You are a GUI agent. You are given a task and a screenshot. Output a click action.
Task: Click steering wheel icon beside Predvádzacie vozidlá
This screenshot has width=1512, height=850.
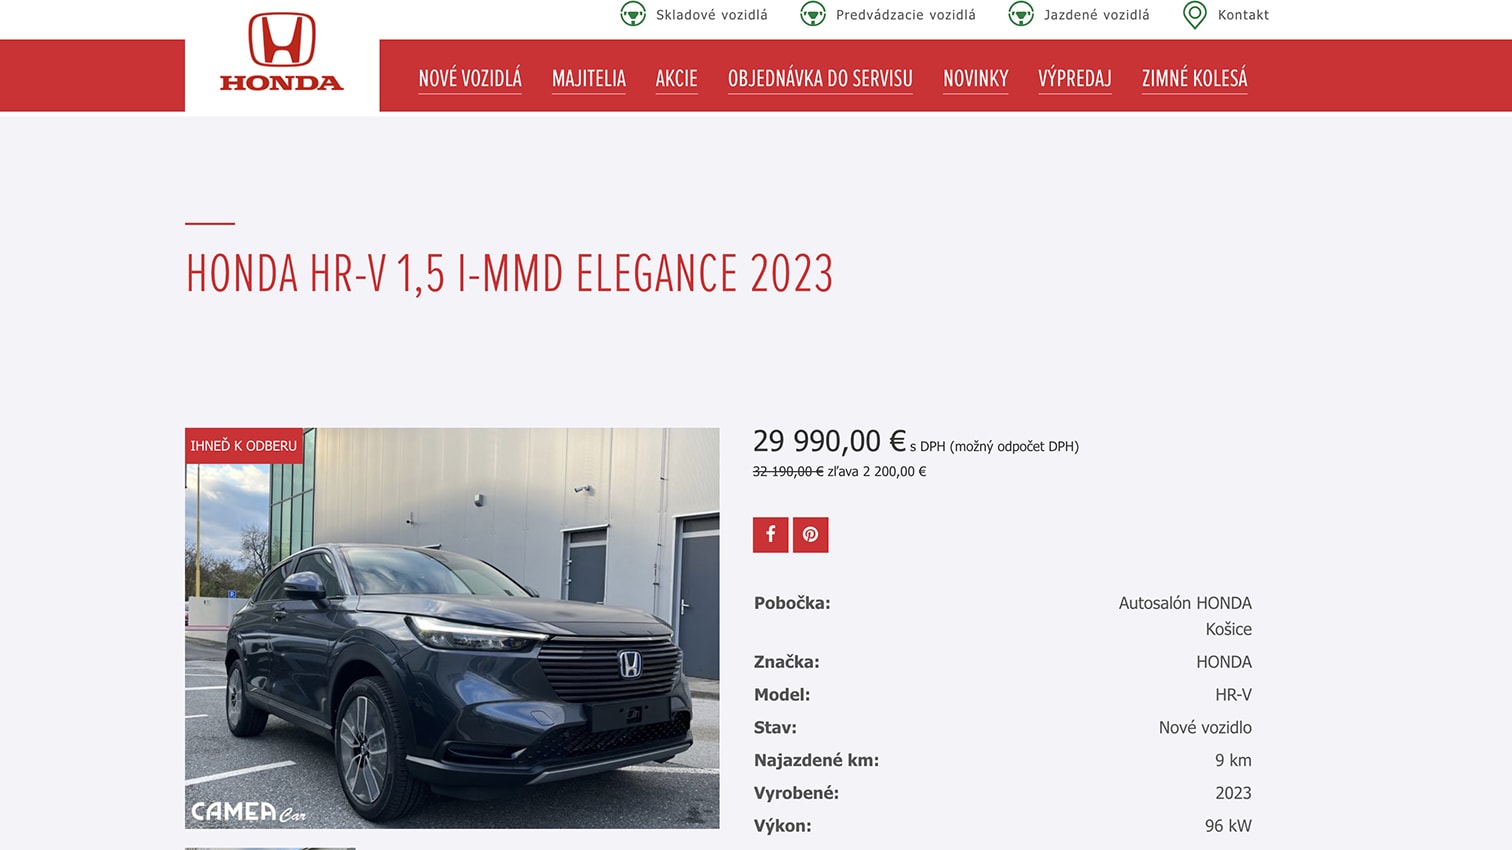coord(813,14)
